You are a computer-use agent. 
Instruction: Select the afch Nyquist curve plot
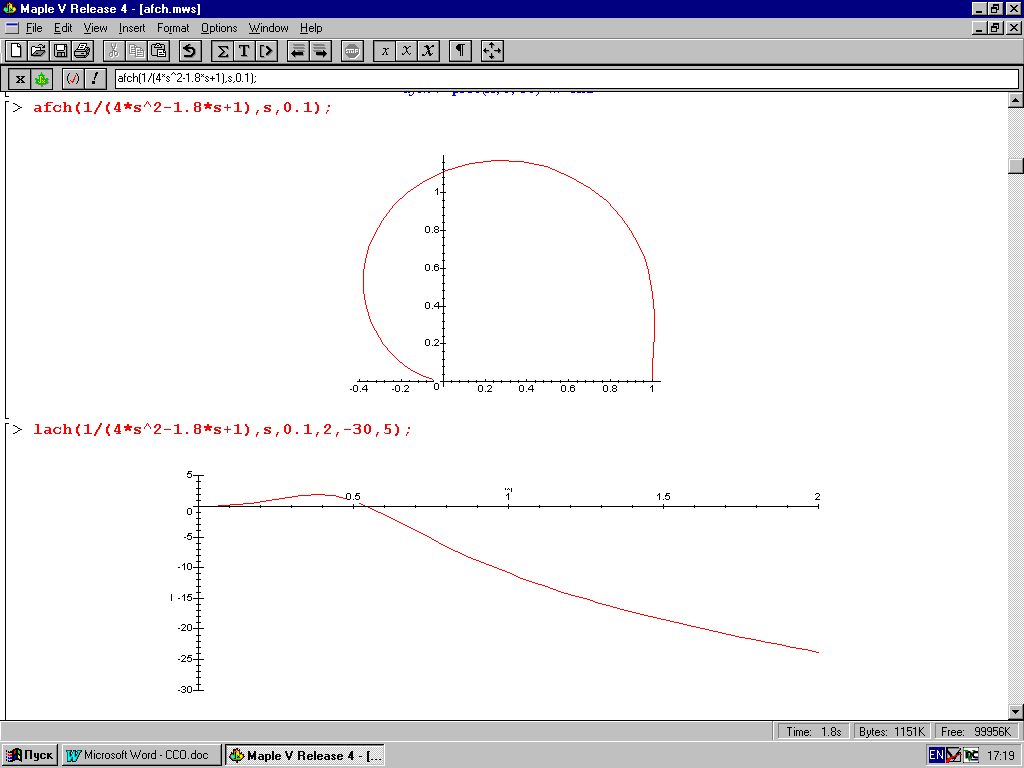(507, 274)
